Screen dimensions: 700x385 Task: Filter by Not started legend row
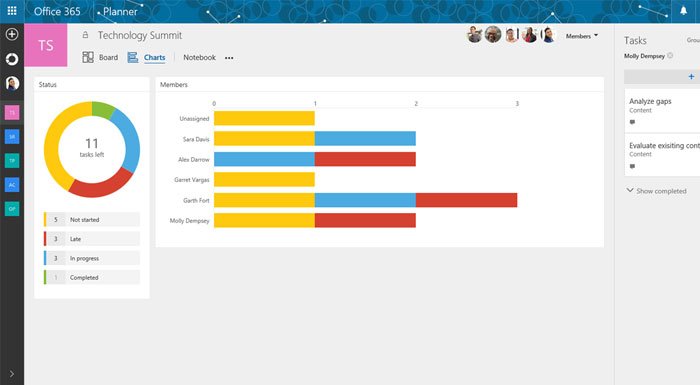[92, 220]
